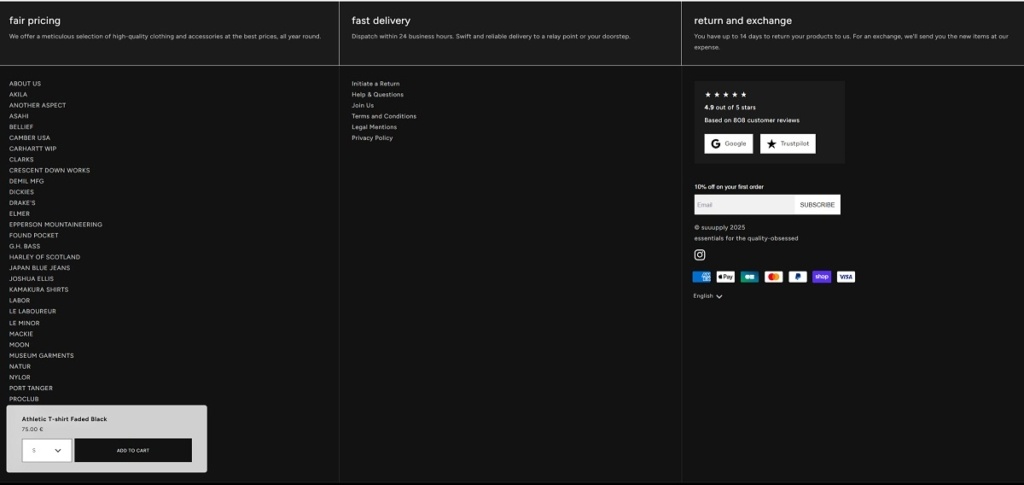Open the Instagram profile icon

(x=700, y=255)
